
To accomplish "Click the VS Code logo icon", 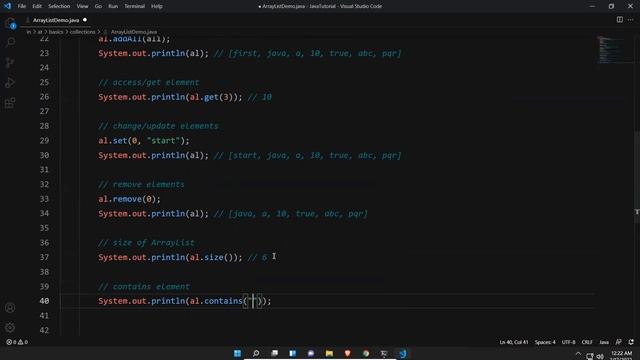I will tap(7, 6).
